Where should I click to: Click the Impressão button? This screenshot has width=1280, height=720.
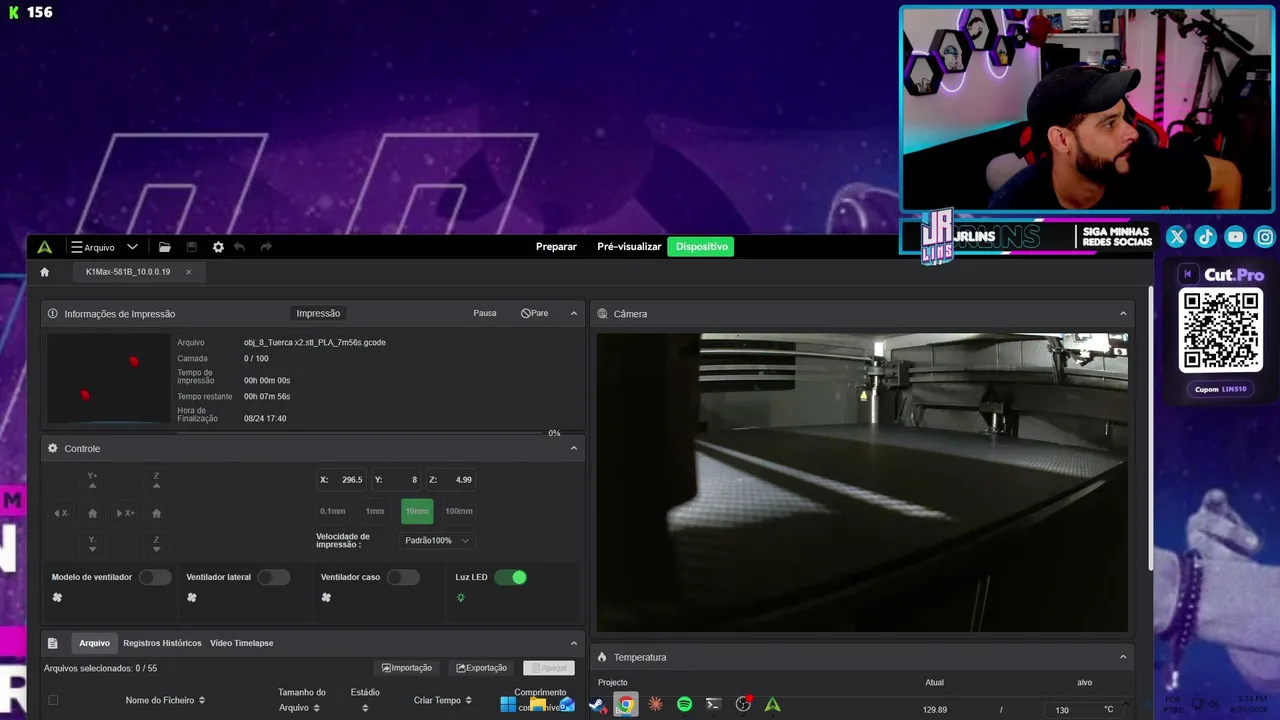[318, 313]
